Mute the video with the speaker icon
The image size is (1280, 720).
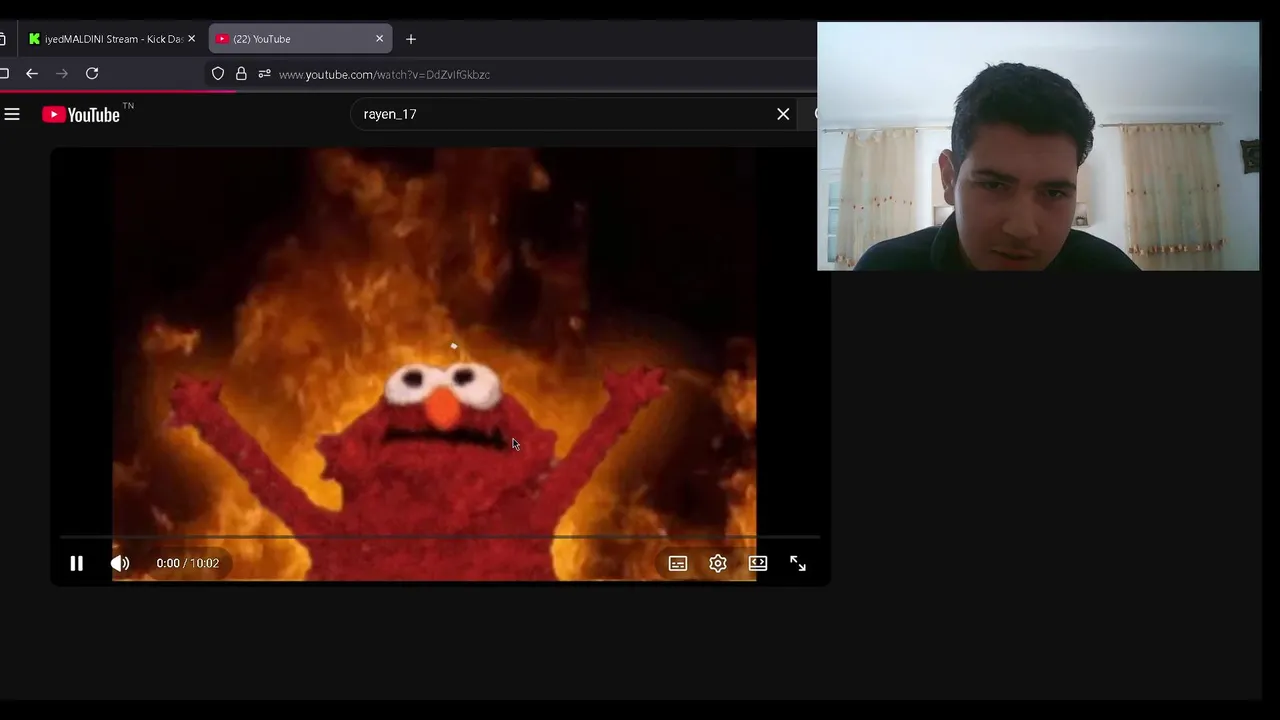[x=120, y=563]
